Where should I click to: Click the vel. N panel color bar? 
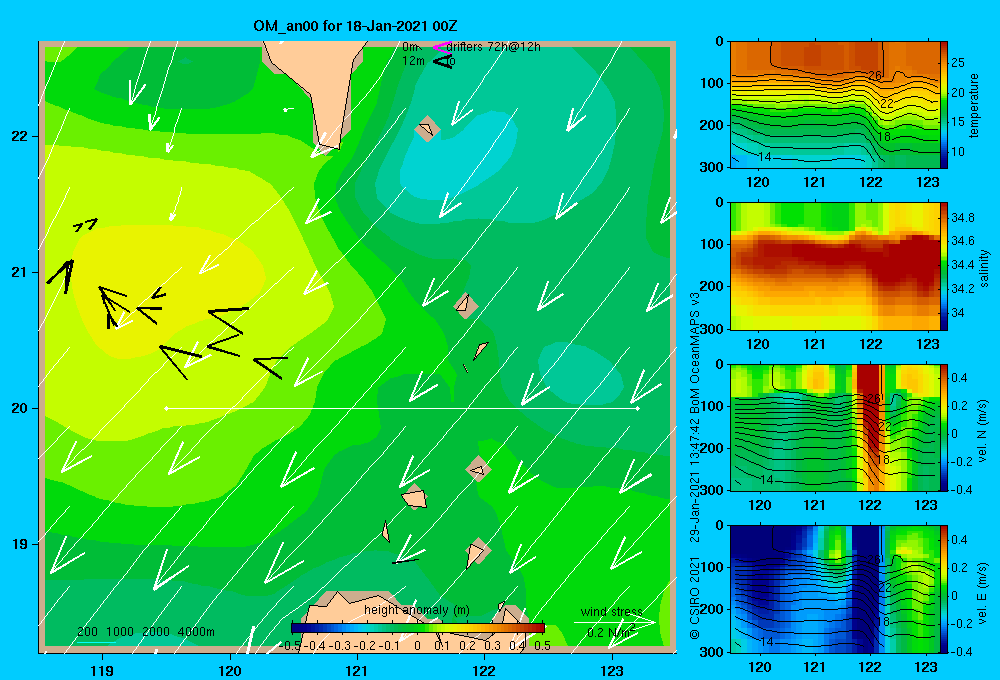[944, 428]
